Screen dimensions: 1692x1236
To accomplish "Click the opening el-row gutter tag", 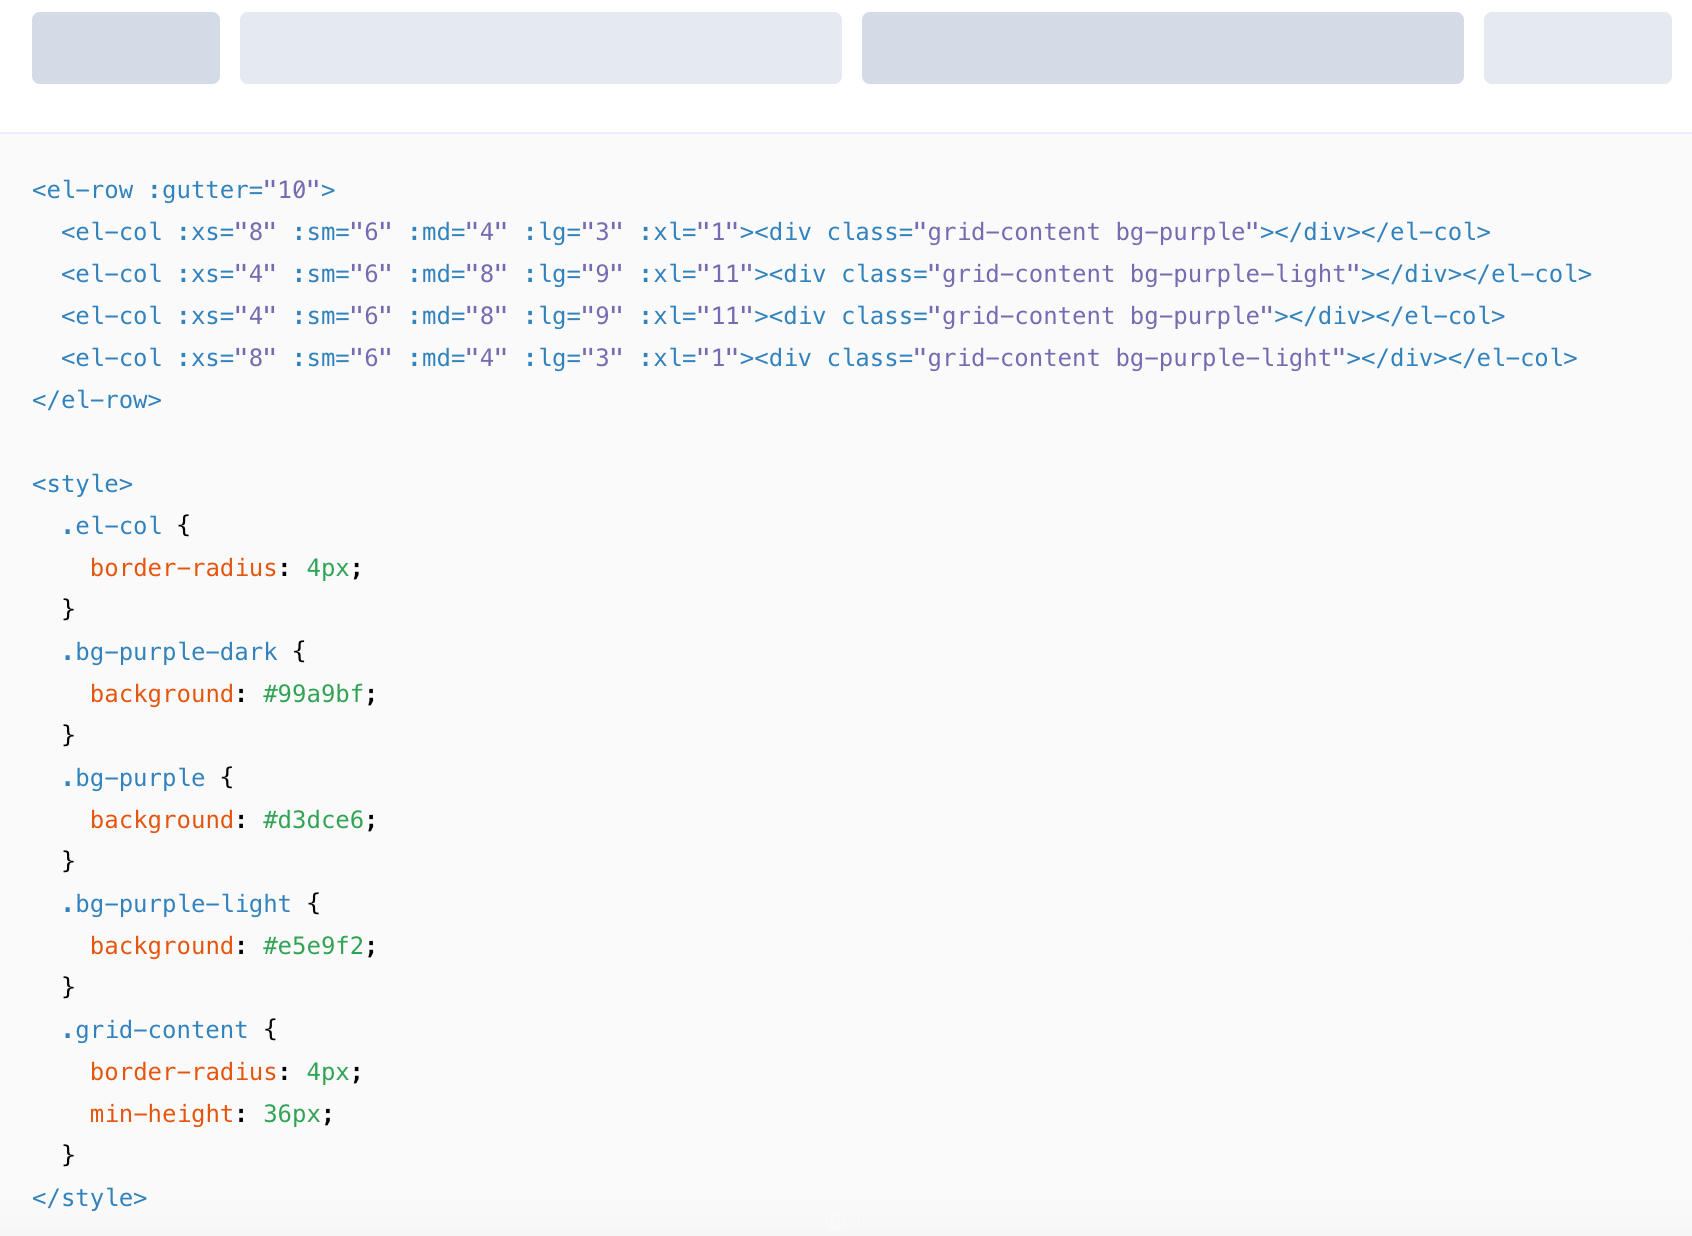I will point(183,190).
